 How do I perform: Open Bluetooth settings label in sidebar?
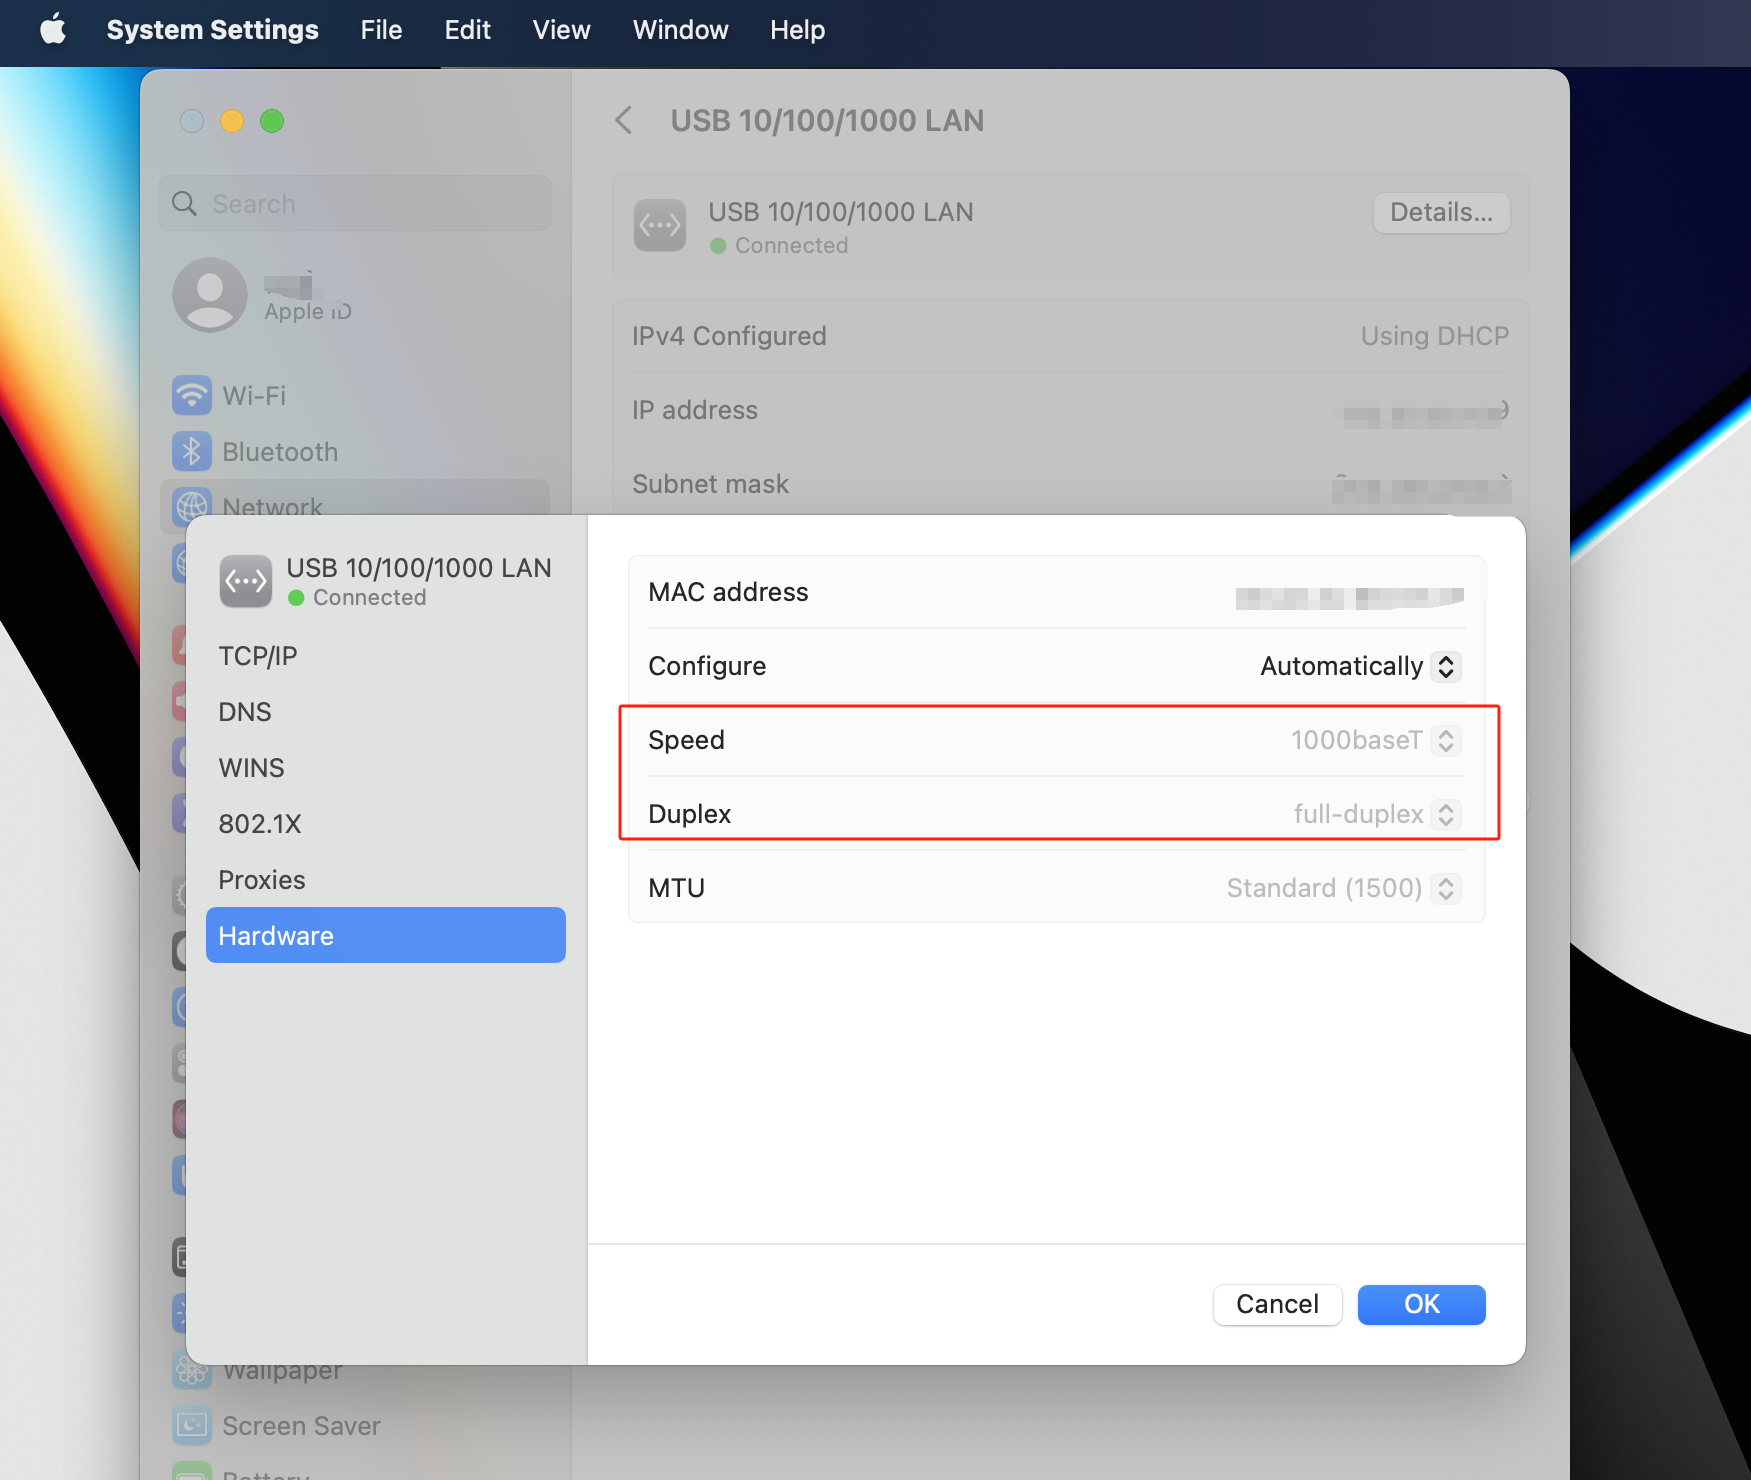pos(280,452)
